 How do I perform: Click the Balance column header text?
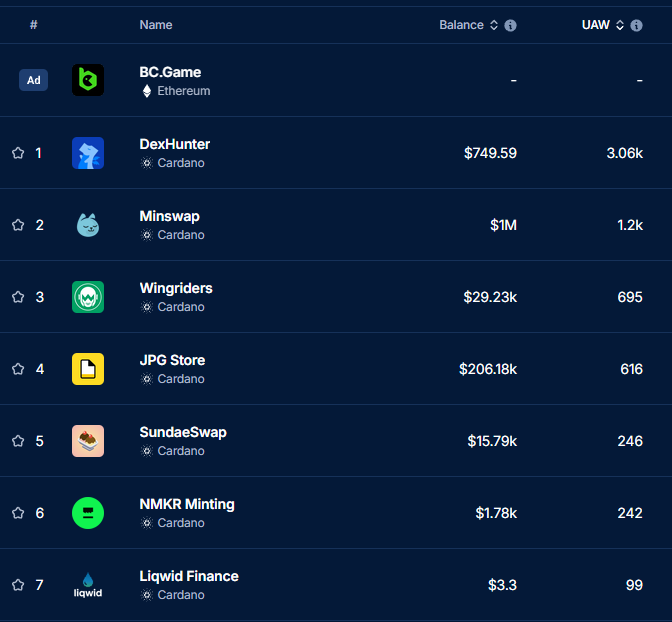point(461,25)
